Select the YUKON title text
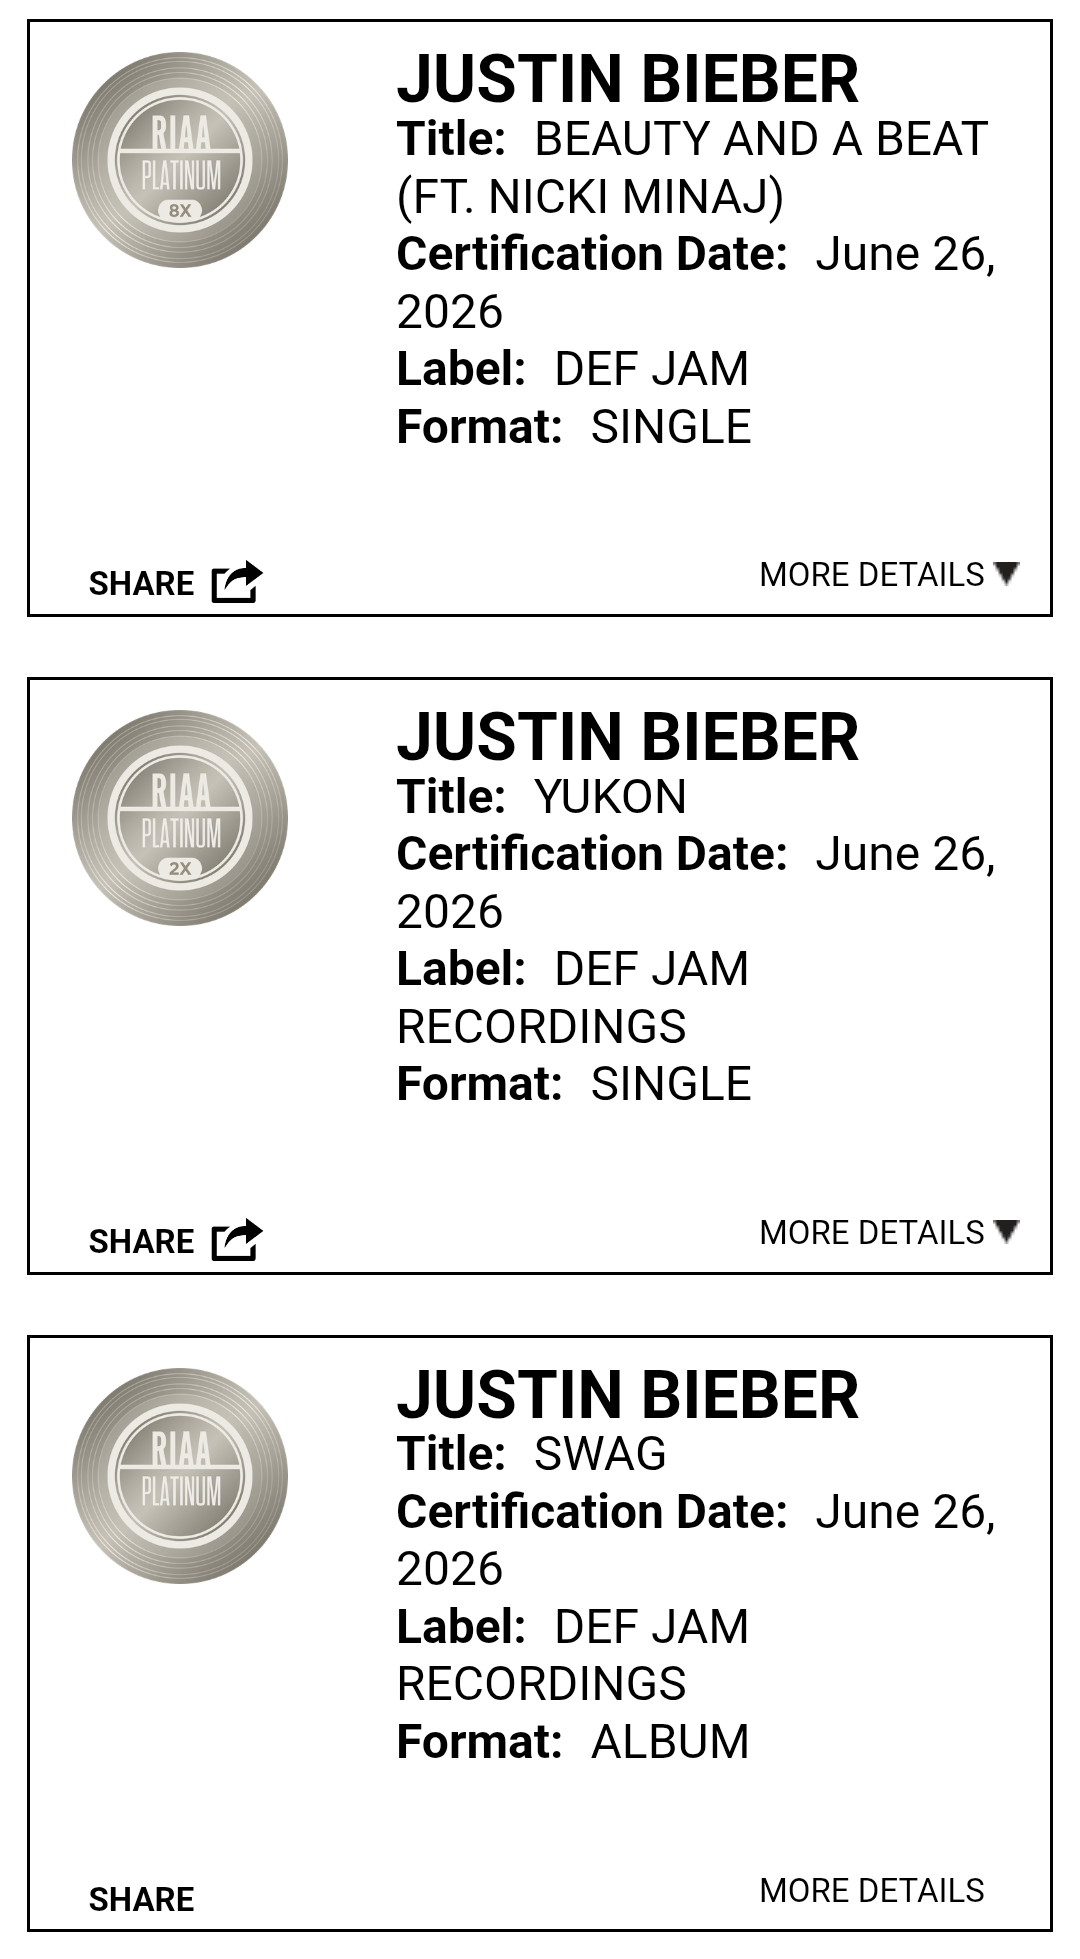This screenshot has width=1080, height=1959. click(x=610, y=797)
